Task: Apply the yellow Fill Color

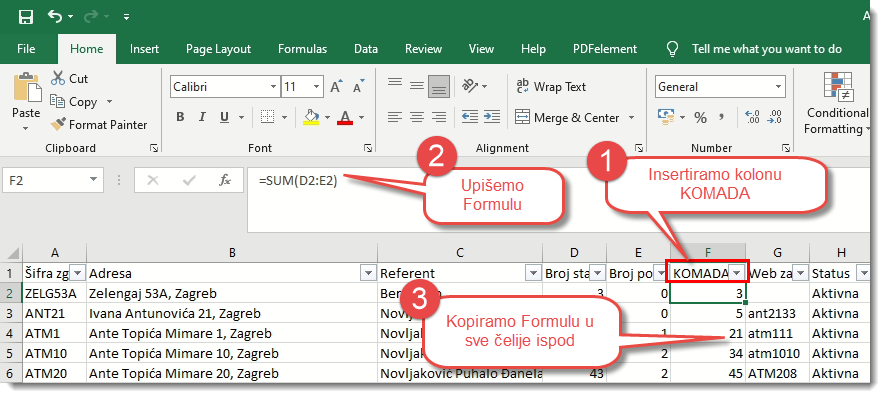Action: (x=311, y=117)
